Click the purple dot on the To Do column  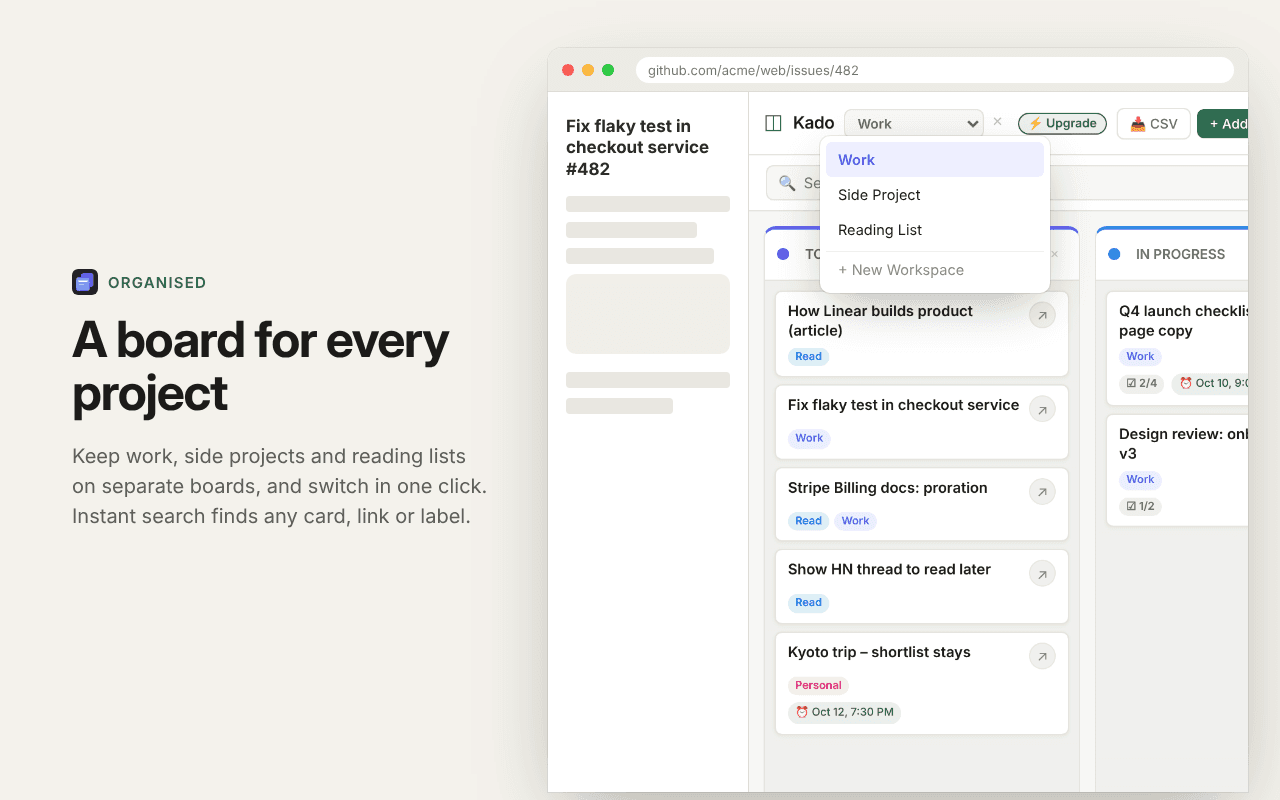click(x=783, y=254)
